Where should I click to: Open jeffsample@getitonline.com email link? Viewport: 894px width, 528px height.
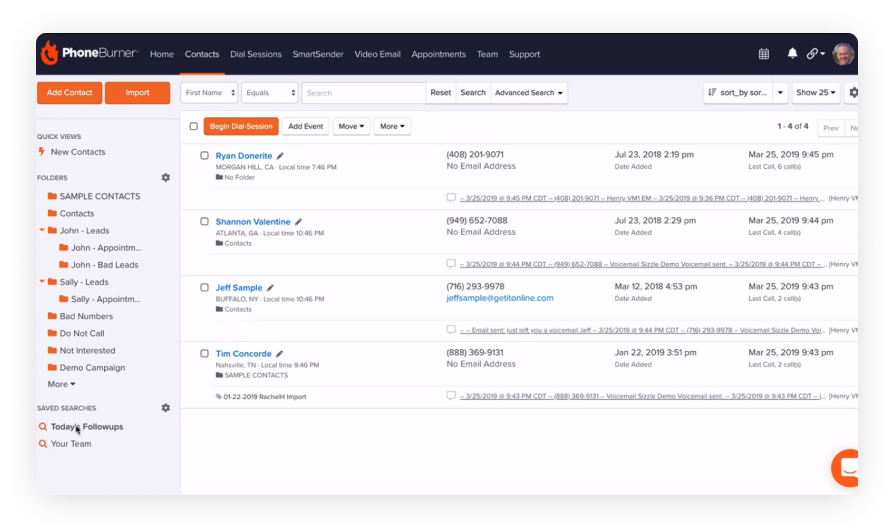click(x=500, y=298)
